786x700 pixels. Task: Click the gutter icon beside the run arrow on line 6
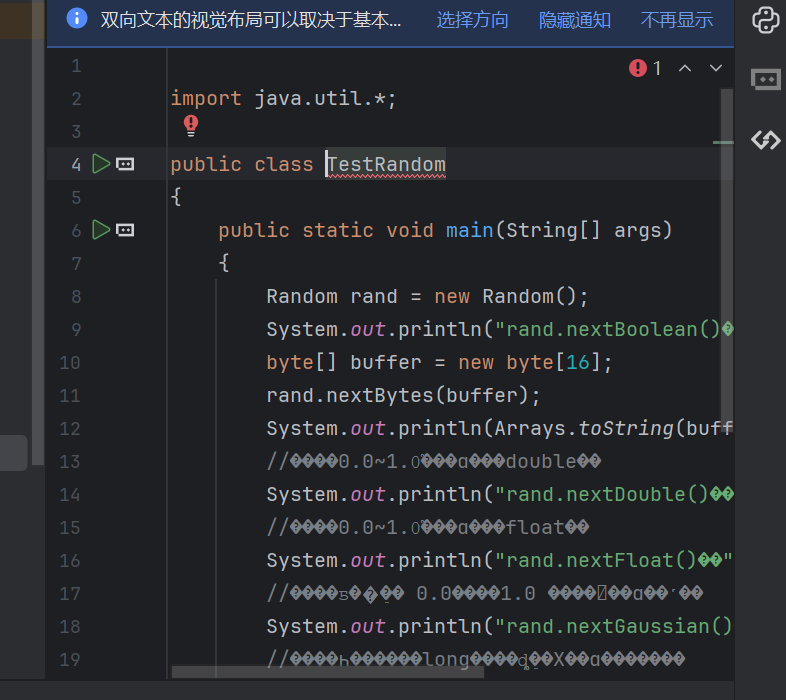coord(125,230)
